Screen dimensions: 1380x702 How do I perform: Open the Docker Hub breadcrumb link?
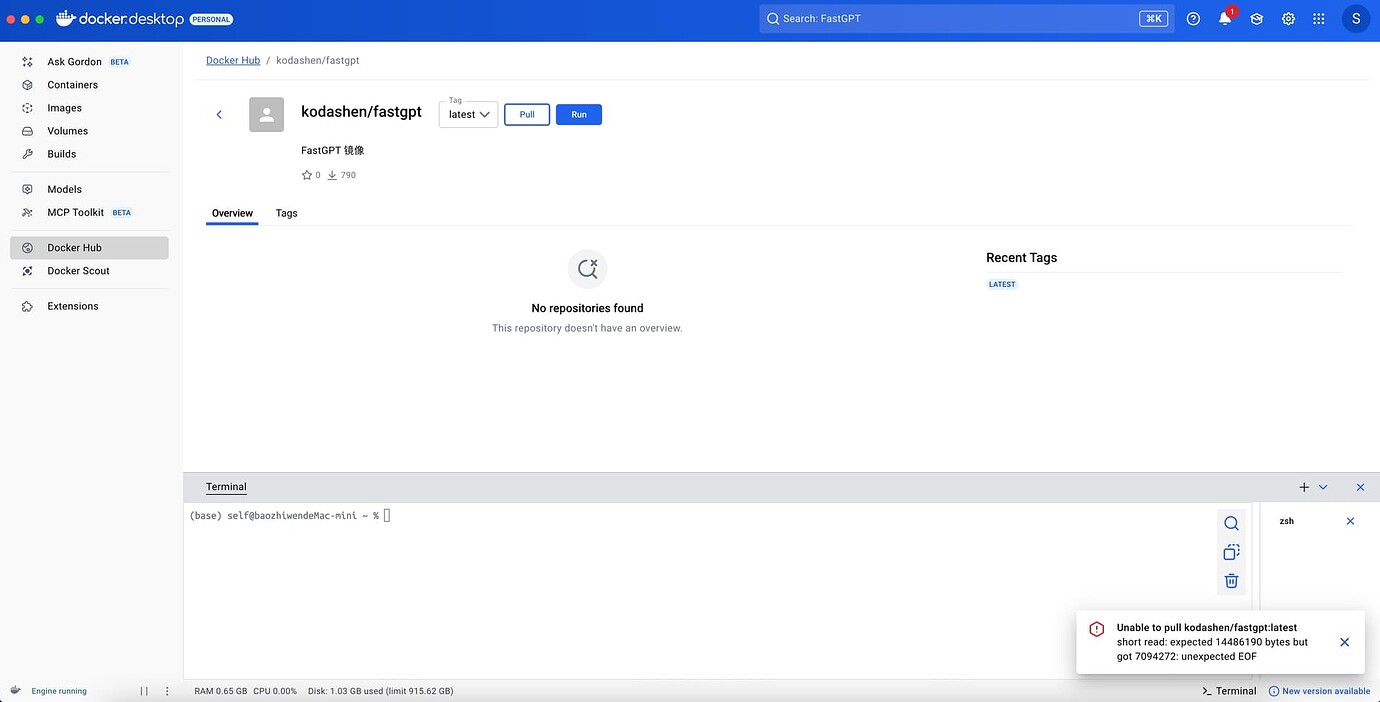click(232, 60)
